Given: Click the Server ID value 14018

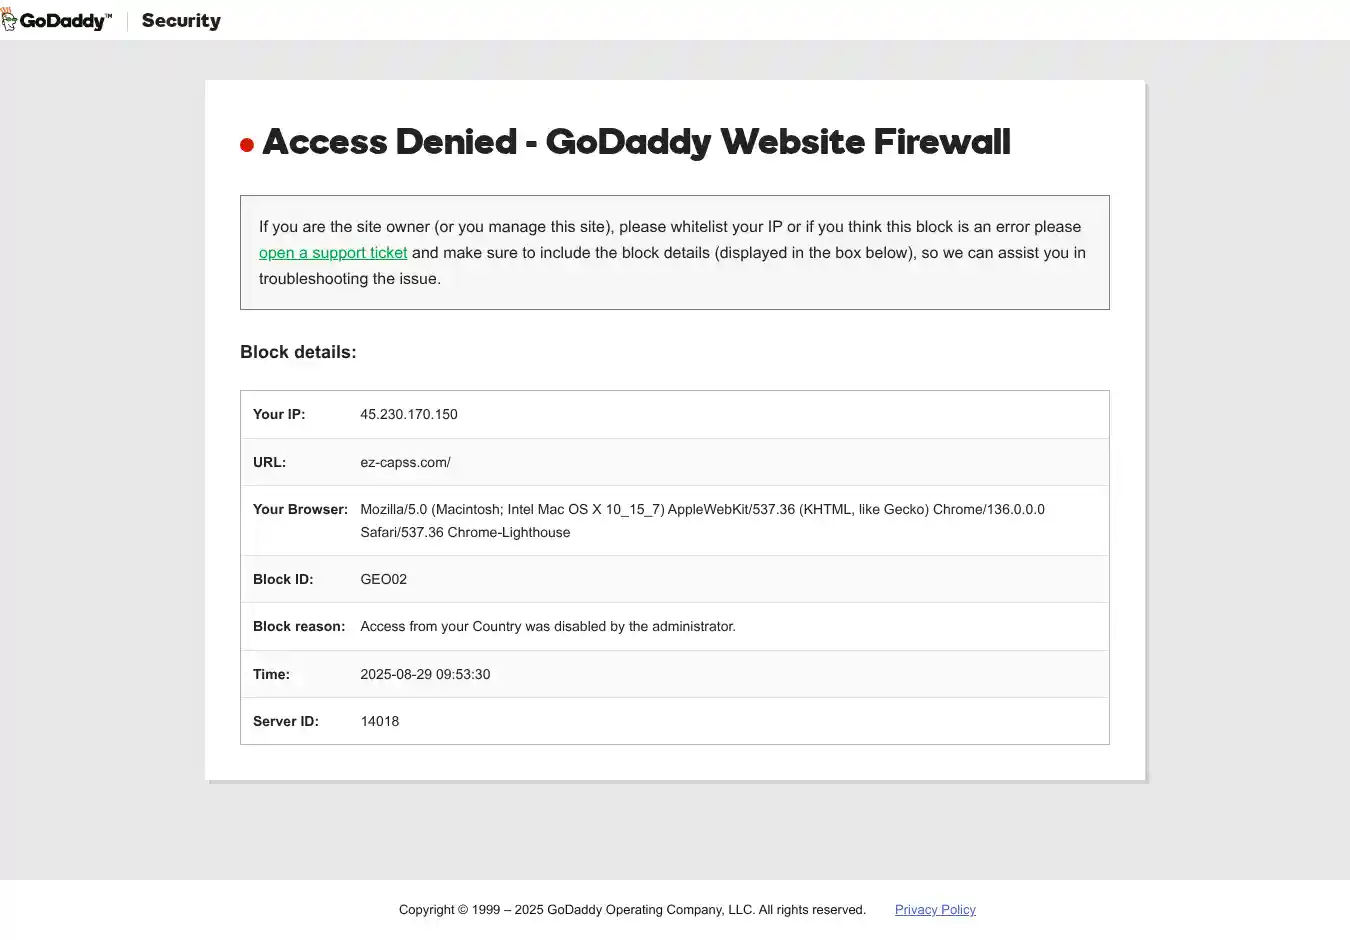Looking at the screenshot, I should (379, 721).
